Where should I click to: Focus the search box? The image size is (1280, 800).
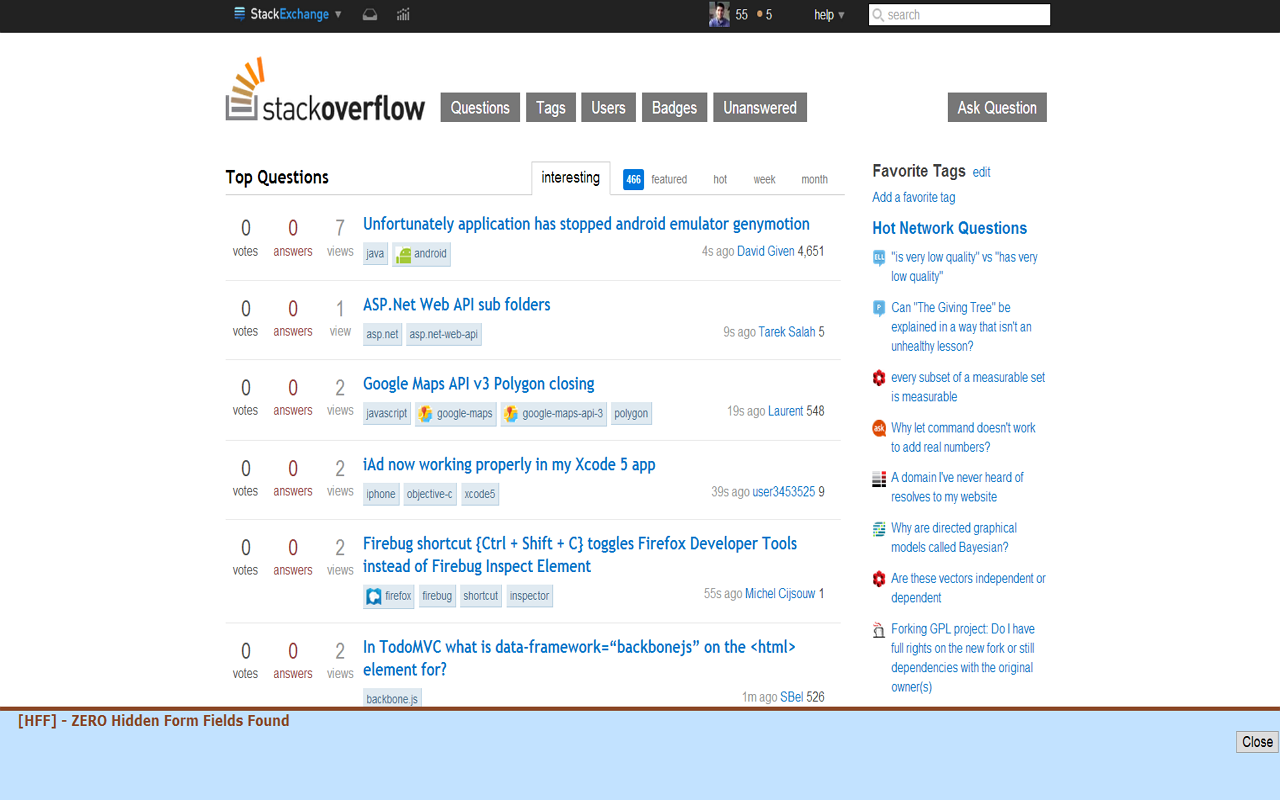[x=959, y=15]
